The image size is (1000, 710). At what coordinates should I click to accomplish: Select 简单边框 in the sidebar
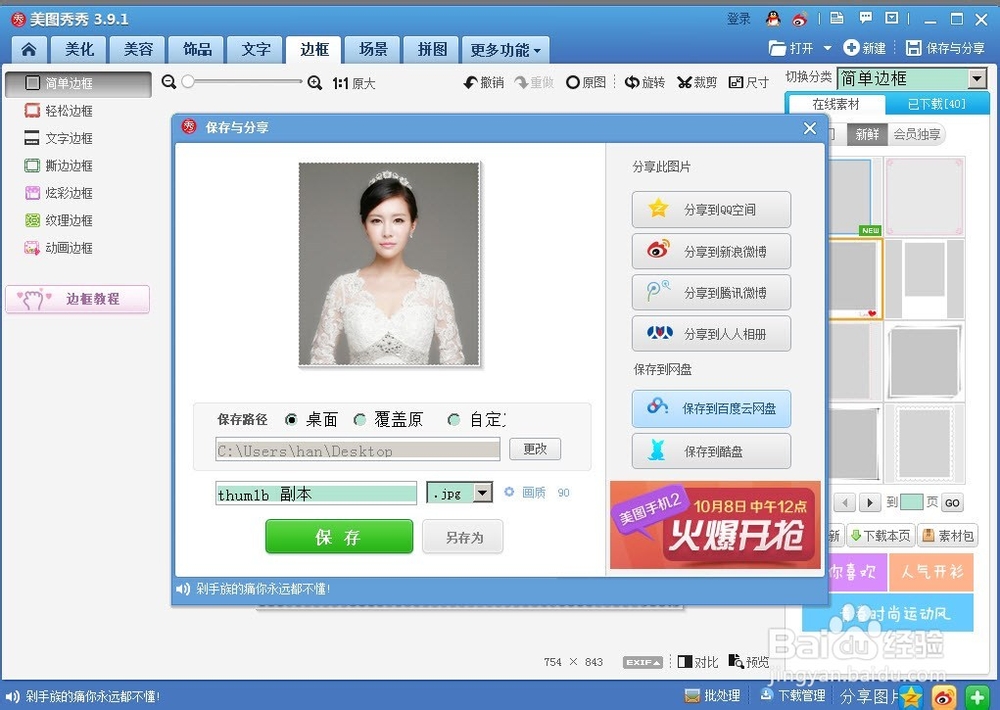pos(78,84)
